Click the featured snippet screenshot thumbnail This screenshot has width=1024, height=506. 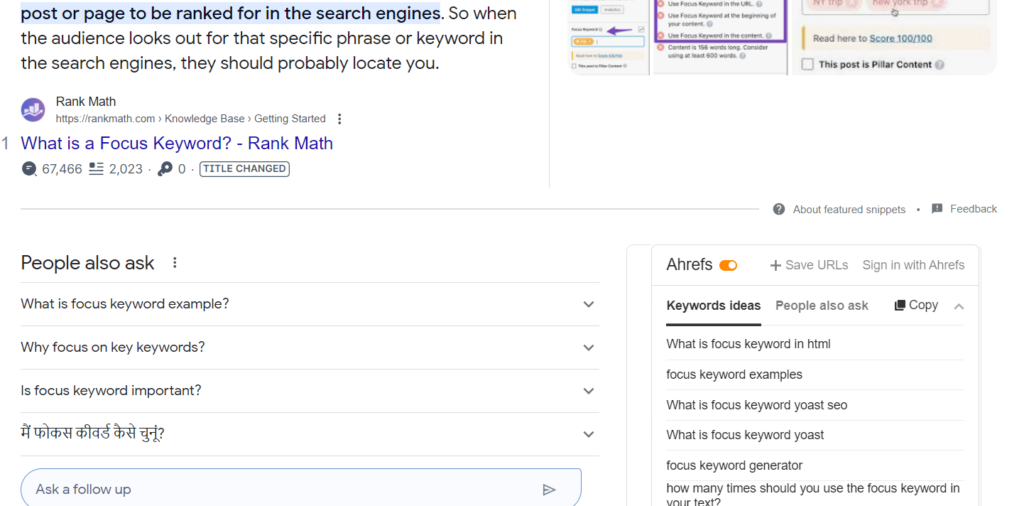tap(782, 37)
